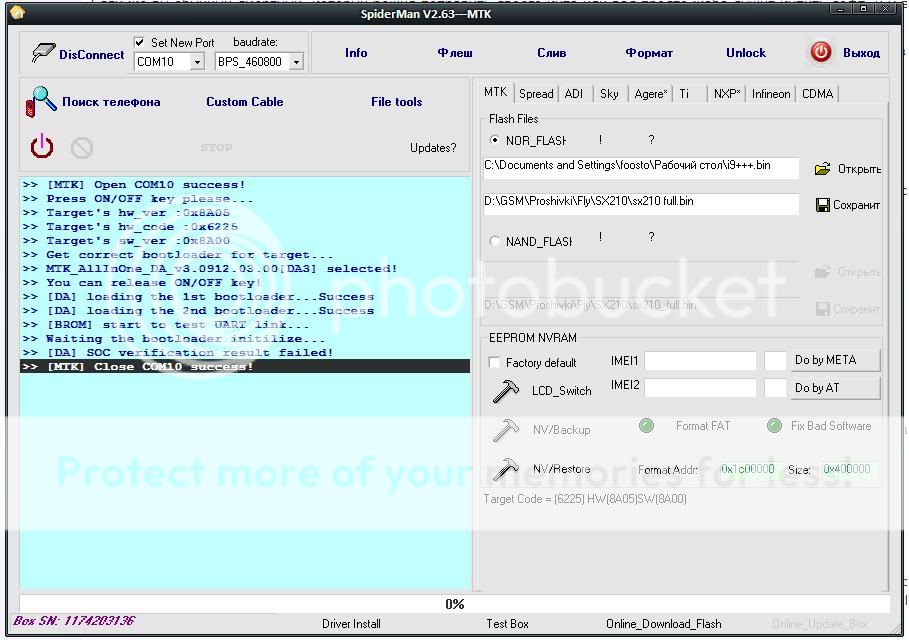Screen dimensions: 909x640
Task: Switch to the Agere tab
Action: (x=650, y=93)
